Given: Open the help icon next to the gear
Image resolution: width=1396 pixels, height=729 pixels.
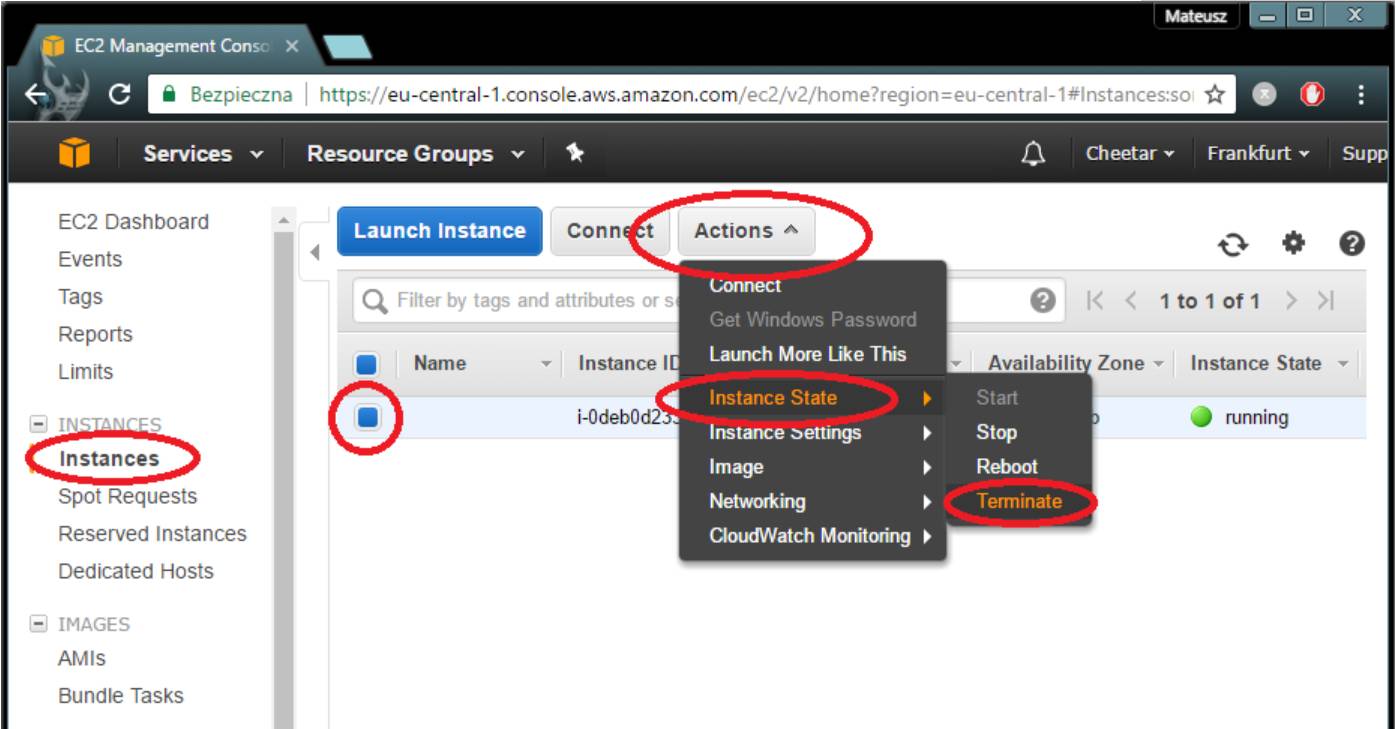Looking at the screenshot, I should (1352, 243).
